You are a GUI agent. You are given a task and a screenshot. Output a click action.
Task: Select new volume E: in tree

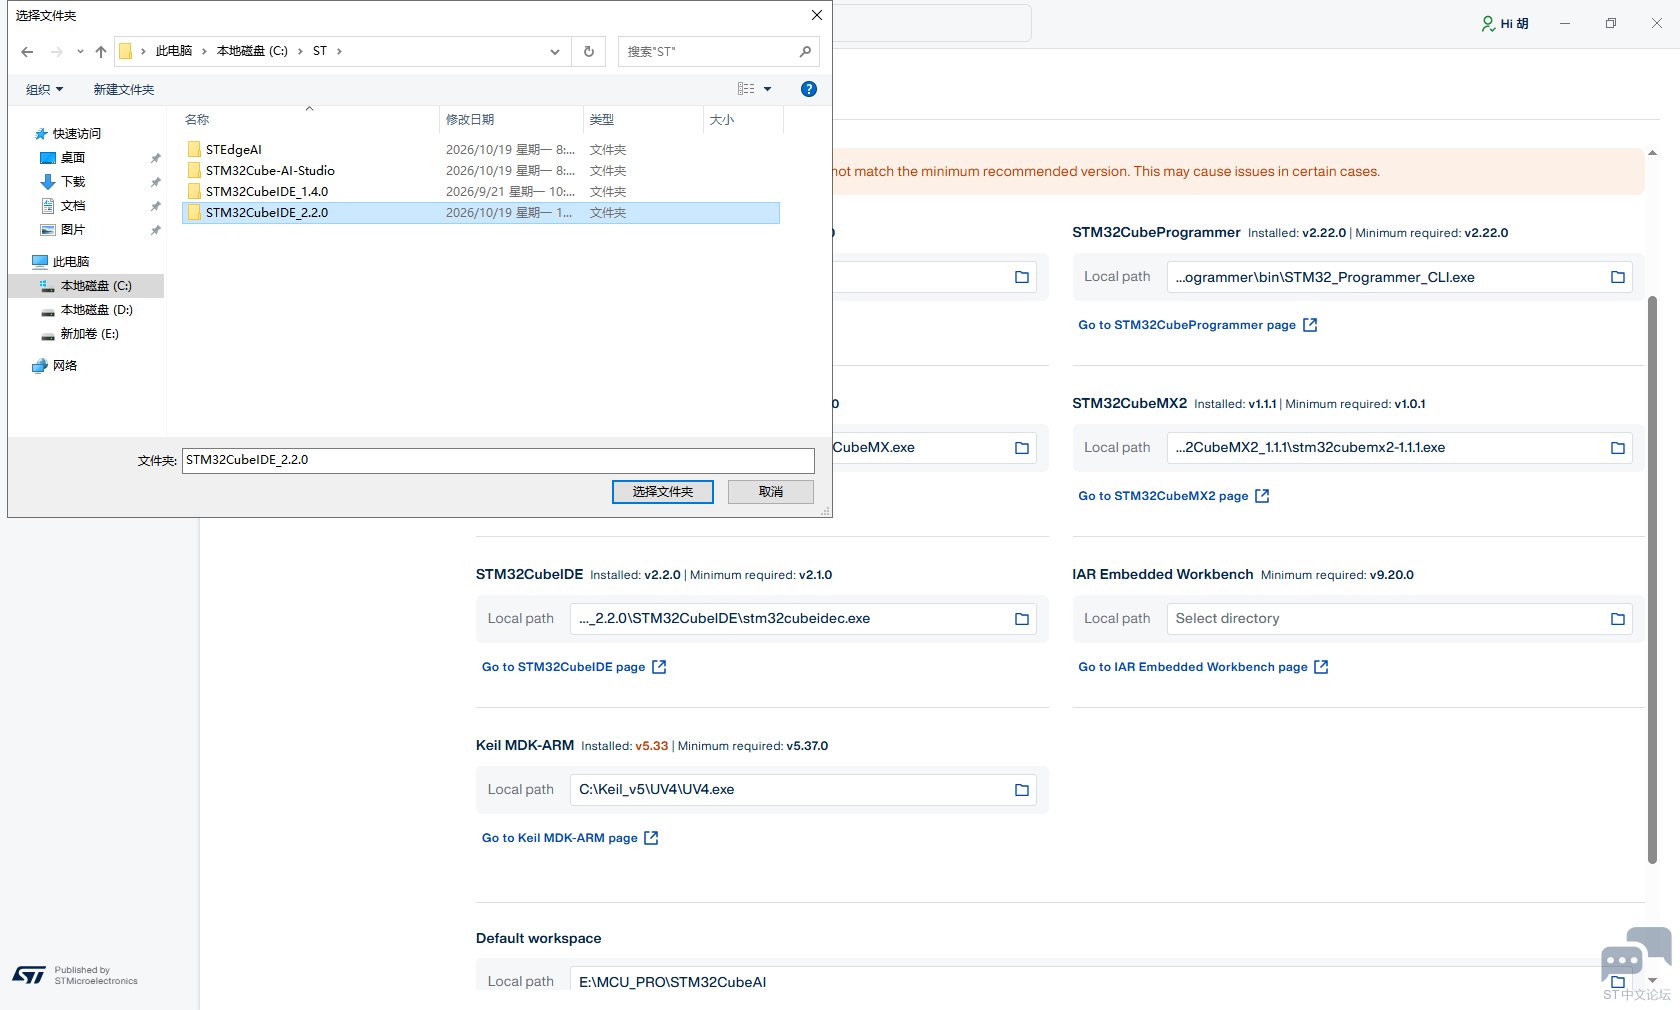tap(89, 334)
